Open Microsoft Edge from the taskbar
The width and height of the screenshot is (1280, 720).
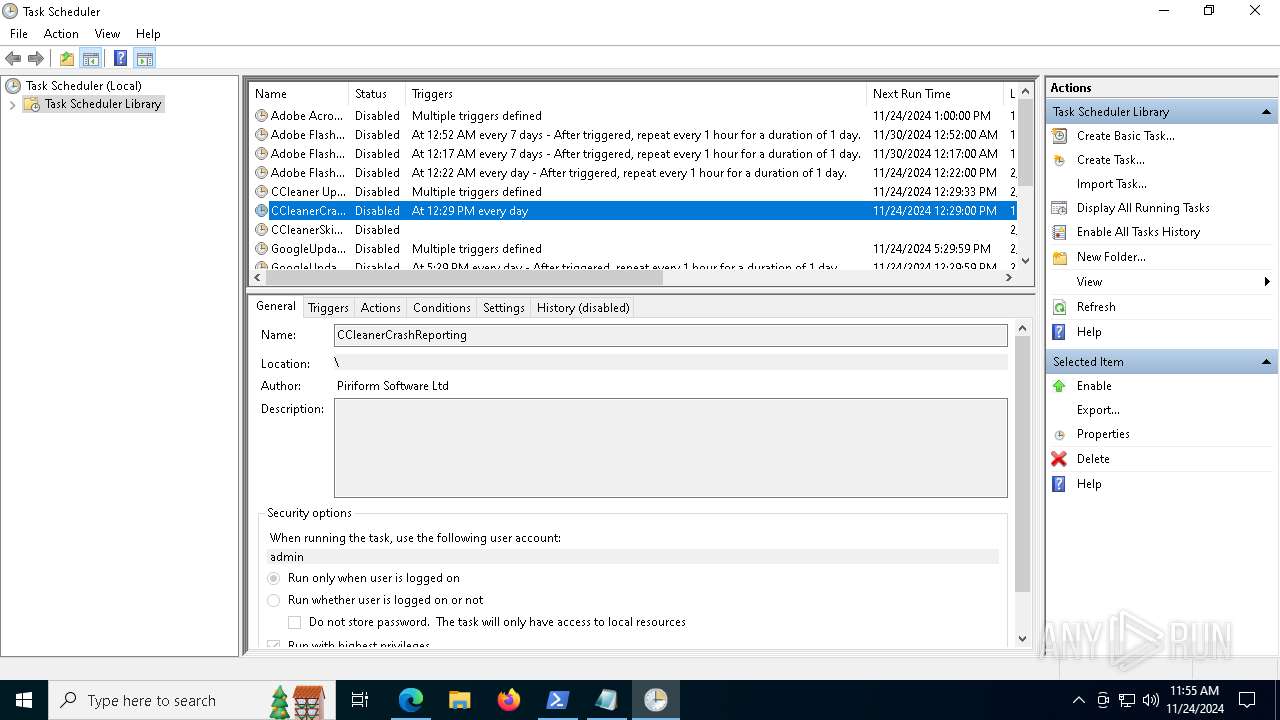click(x=411, y=700)
